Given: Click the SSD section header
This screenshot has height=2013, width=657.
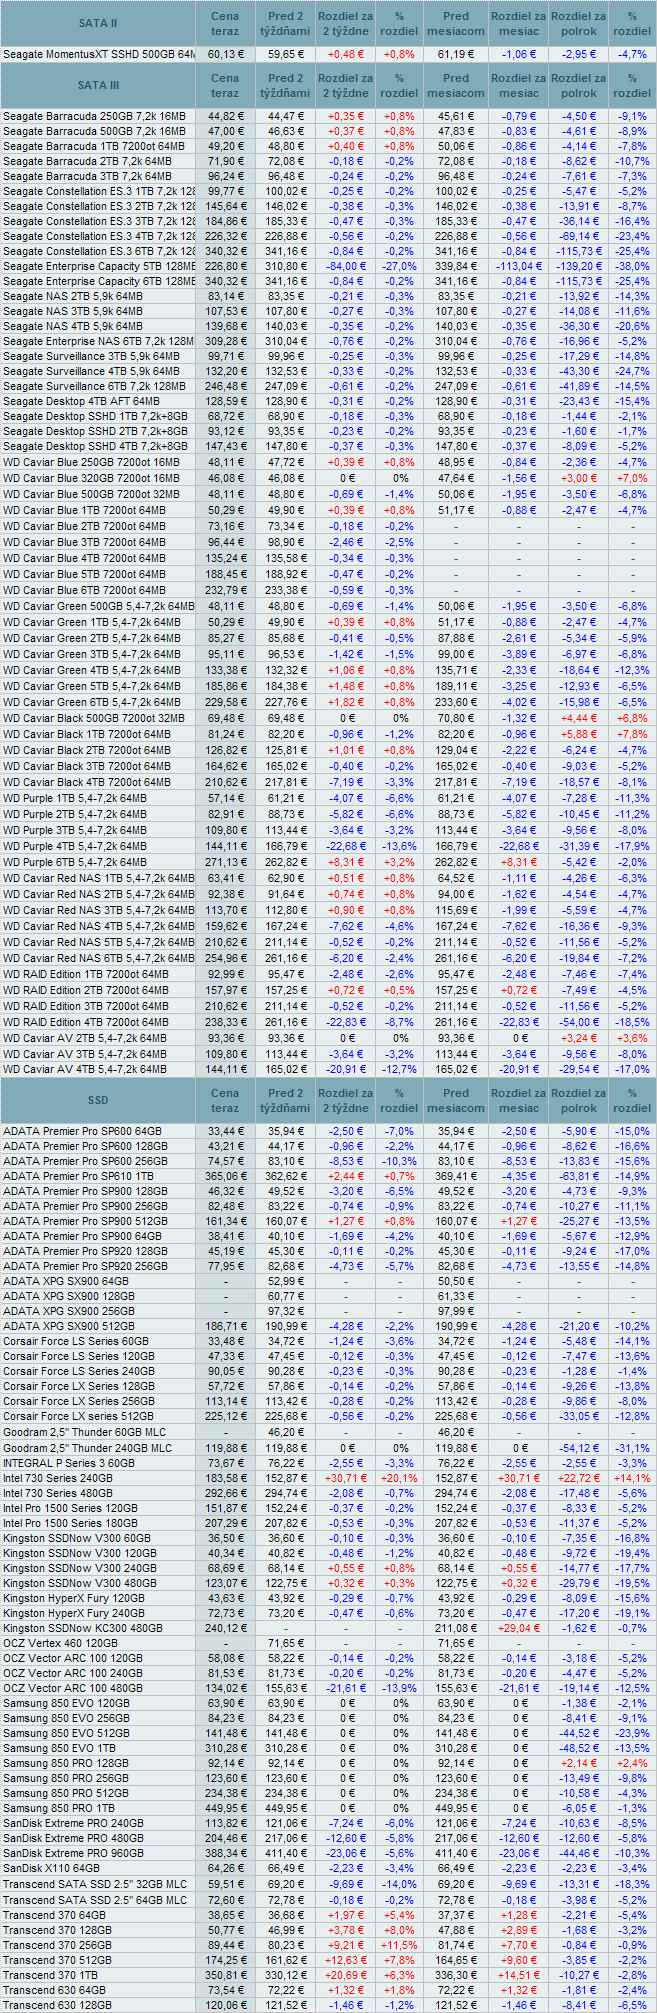Looking at the screenshot, I should 98,1100.
